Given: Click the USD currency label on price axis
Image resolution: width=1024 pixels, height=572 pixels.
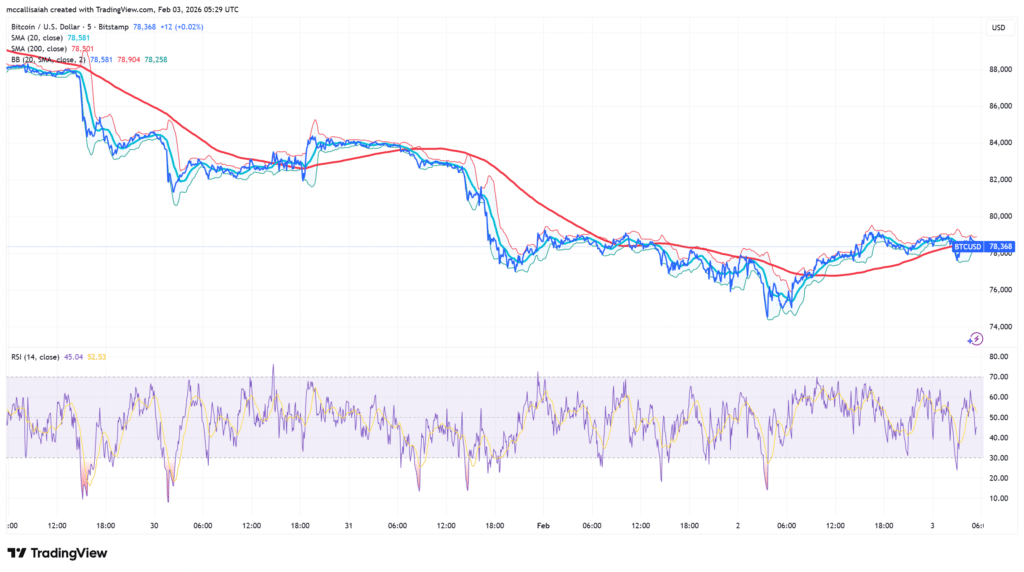Looking at the screenshot, I should pyautogui.click(x=997, y=27).
